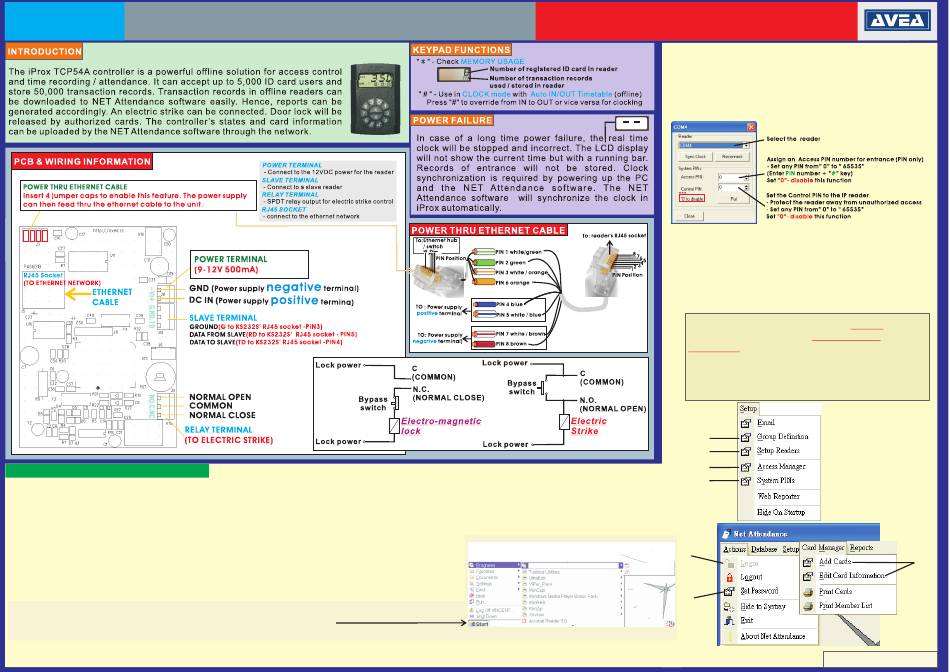Open the Actions menu in Net Attendance
The height and width of the screenshot is (672, 950).
coord(734,550)
